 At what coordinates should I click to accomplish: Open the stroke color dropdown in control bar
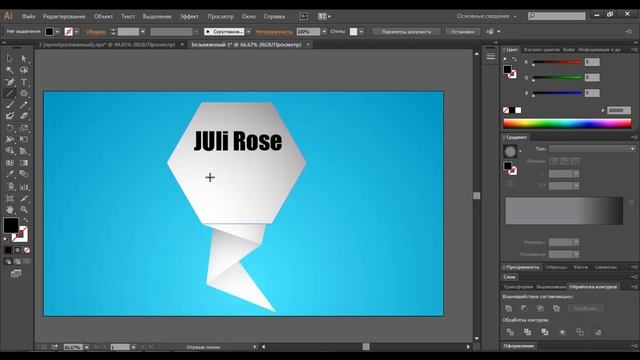[x=76, y=31]
